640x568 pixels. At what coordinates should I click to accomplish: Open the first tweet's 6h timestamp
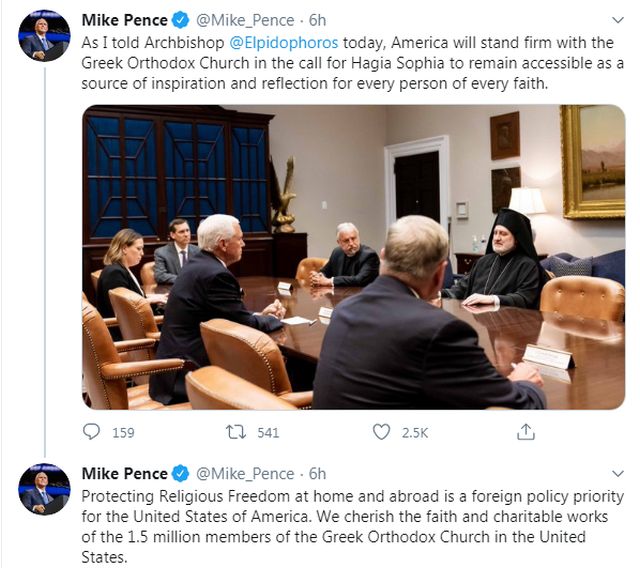pos(316,20)
